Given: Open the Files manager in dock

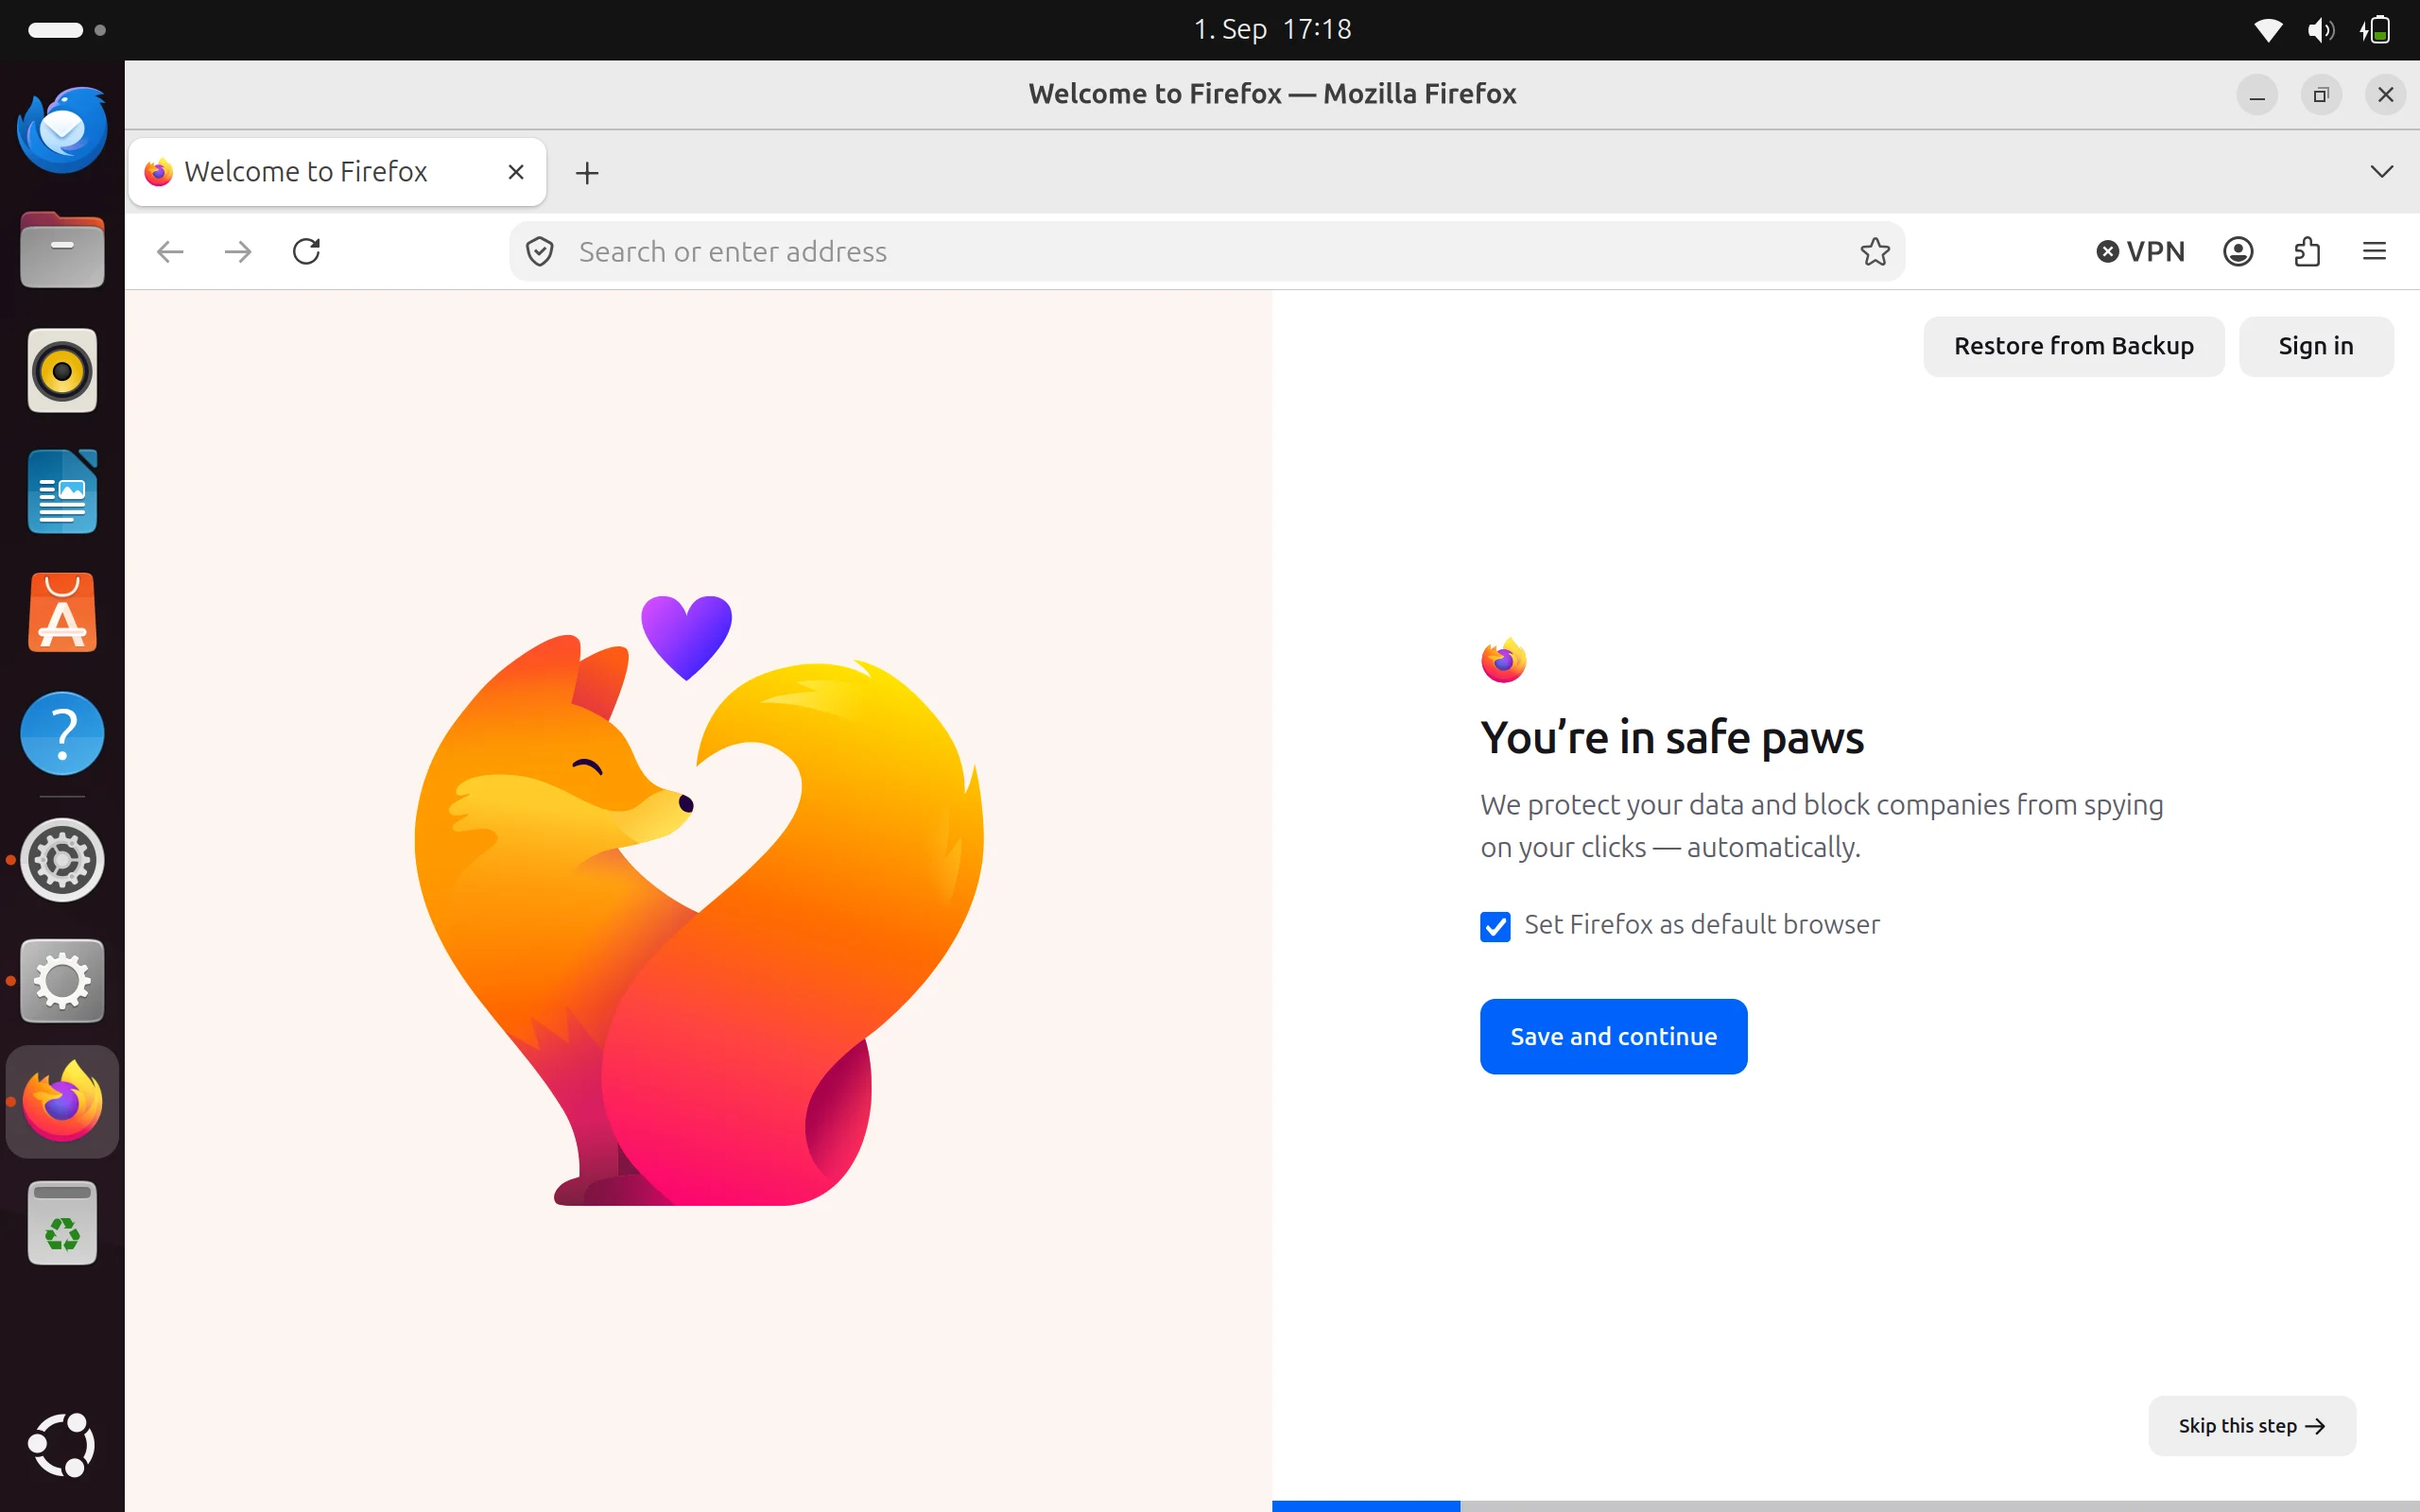Looking at the screenshot, I should point(62,250).
